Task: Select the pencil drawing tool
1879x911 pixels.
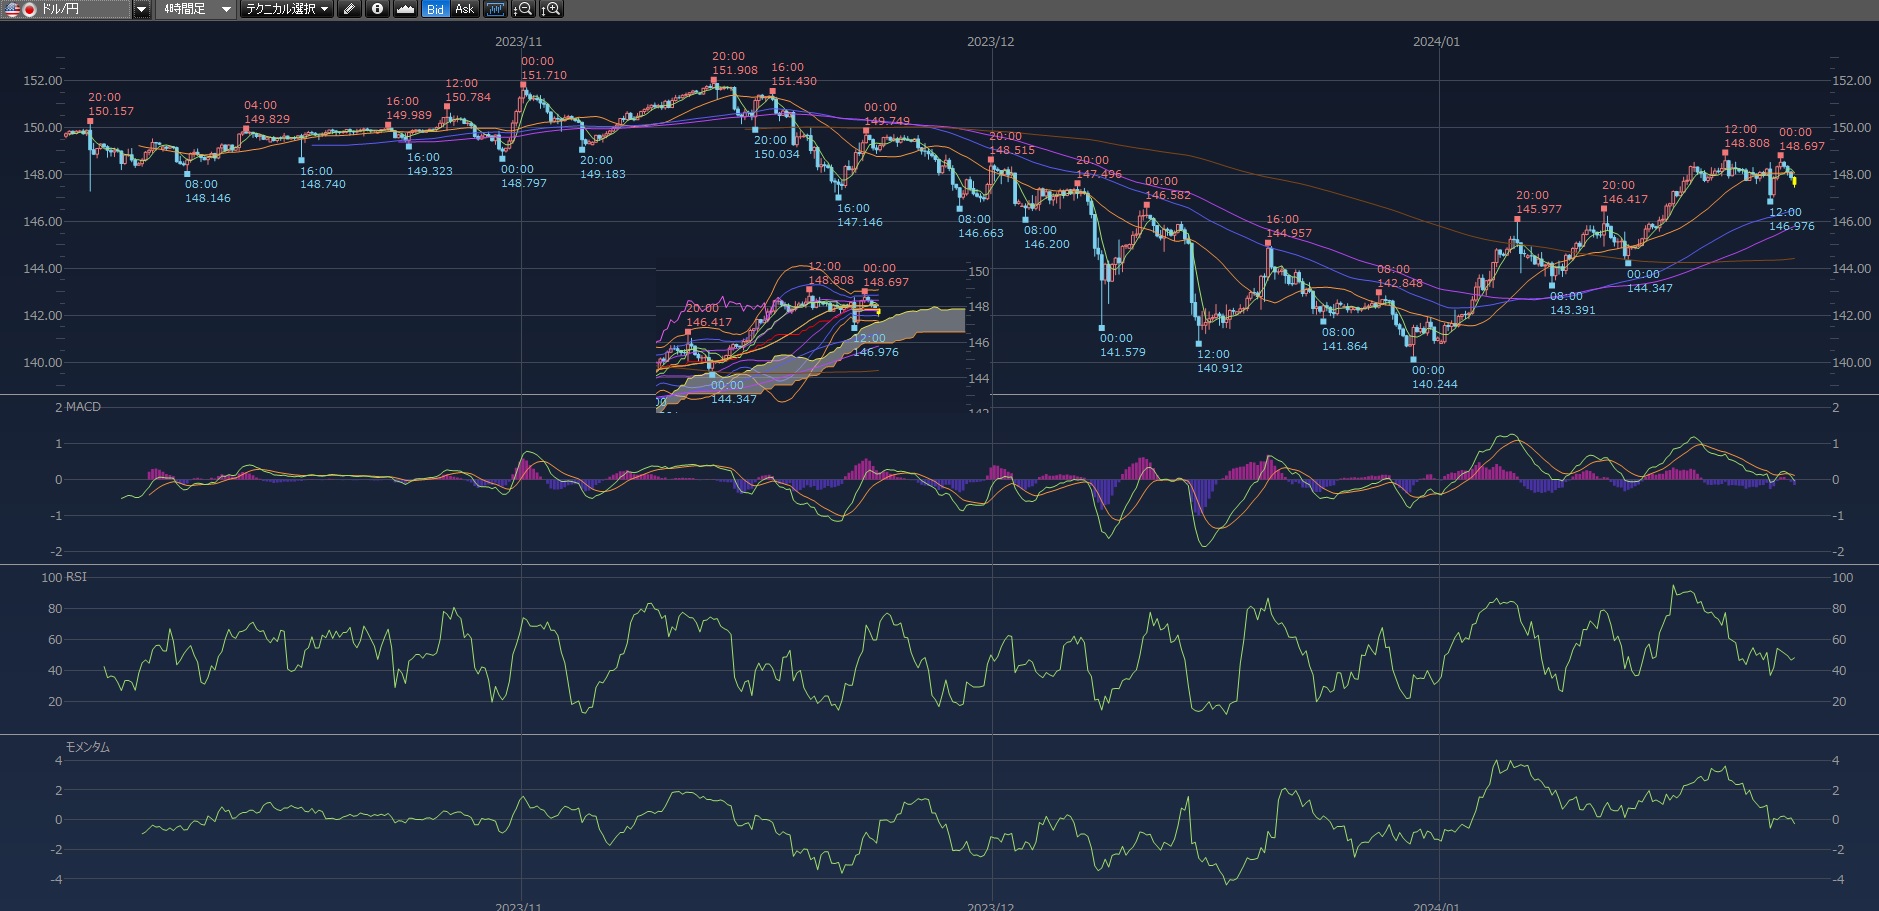Action: click(349, 9)
